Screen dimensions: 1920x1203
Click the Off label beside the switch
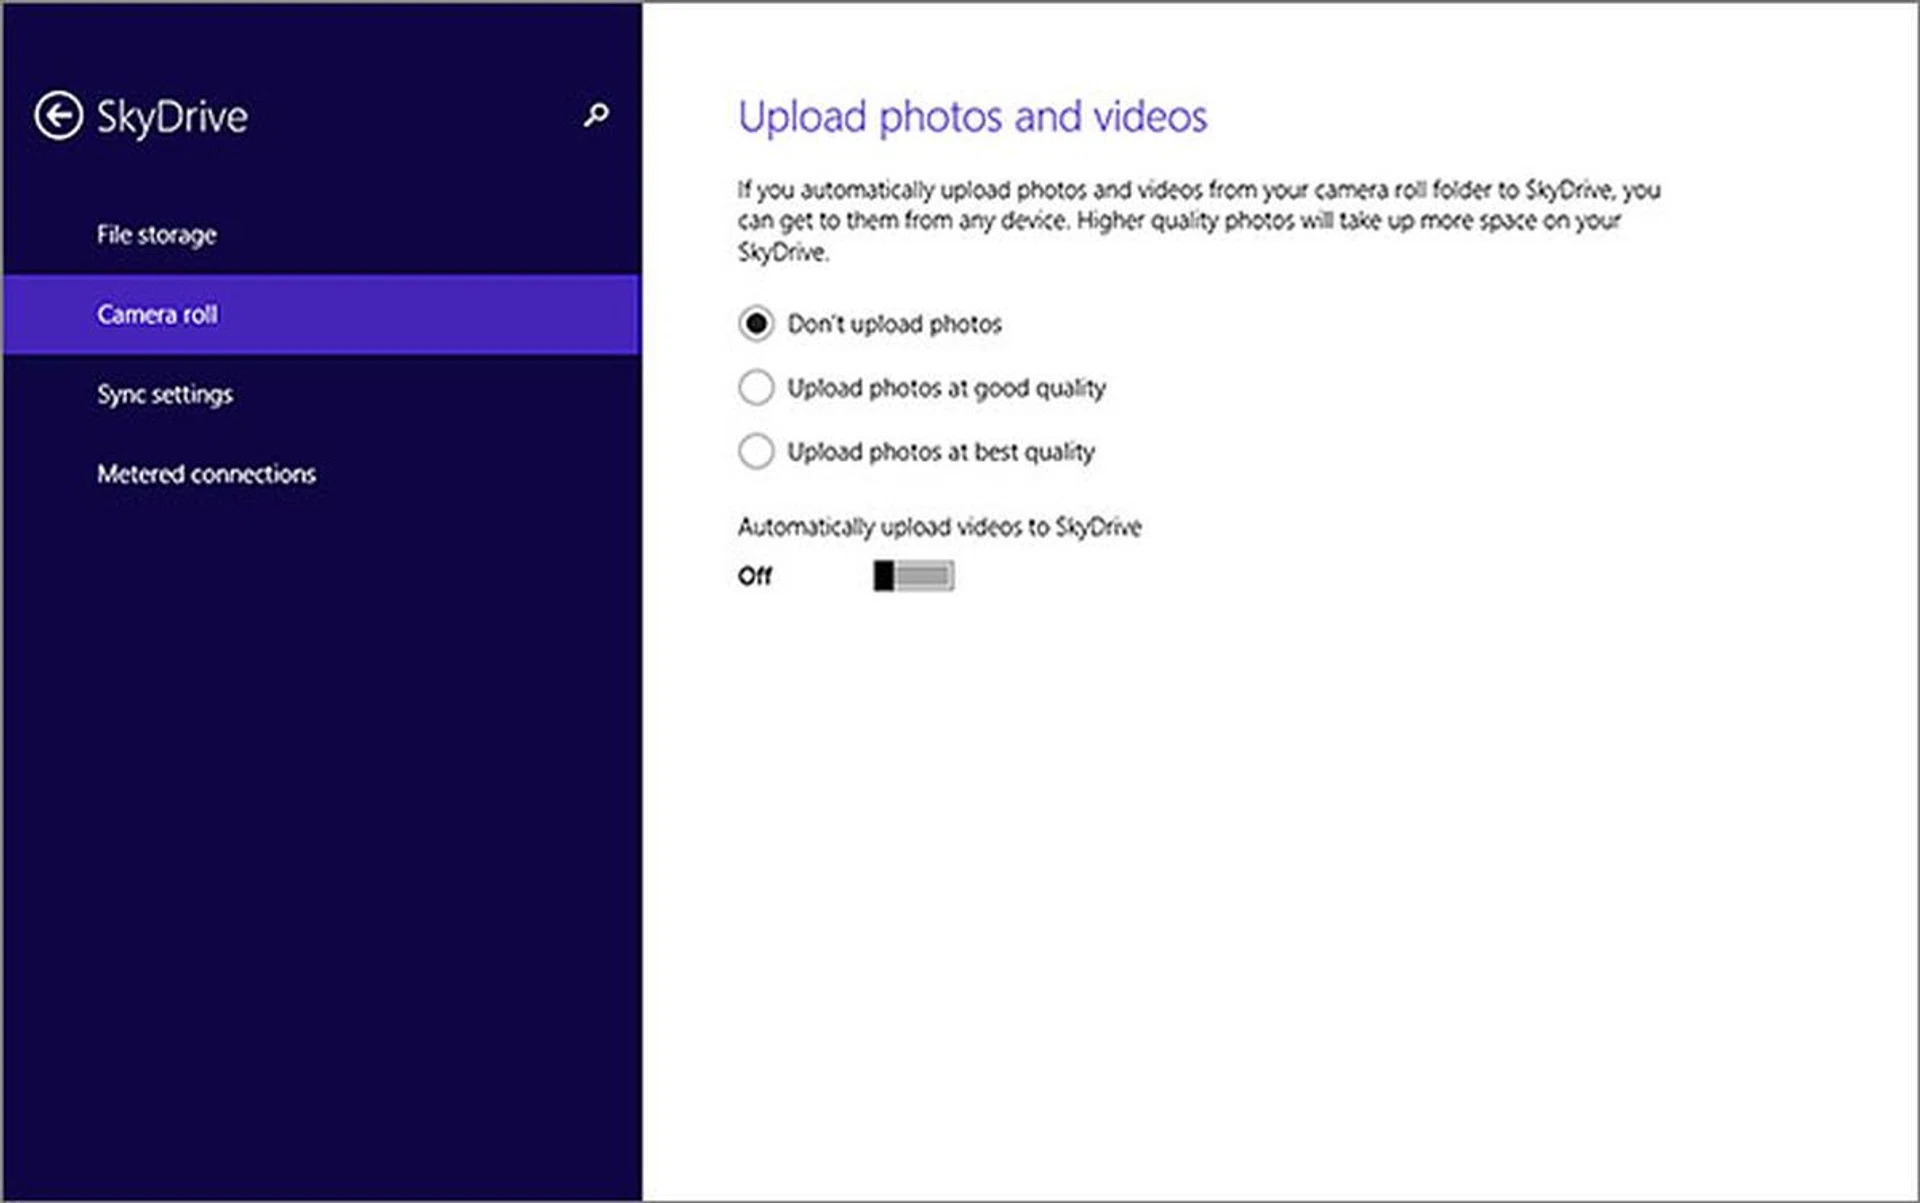click(x=755, y=576)
